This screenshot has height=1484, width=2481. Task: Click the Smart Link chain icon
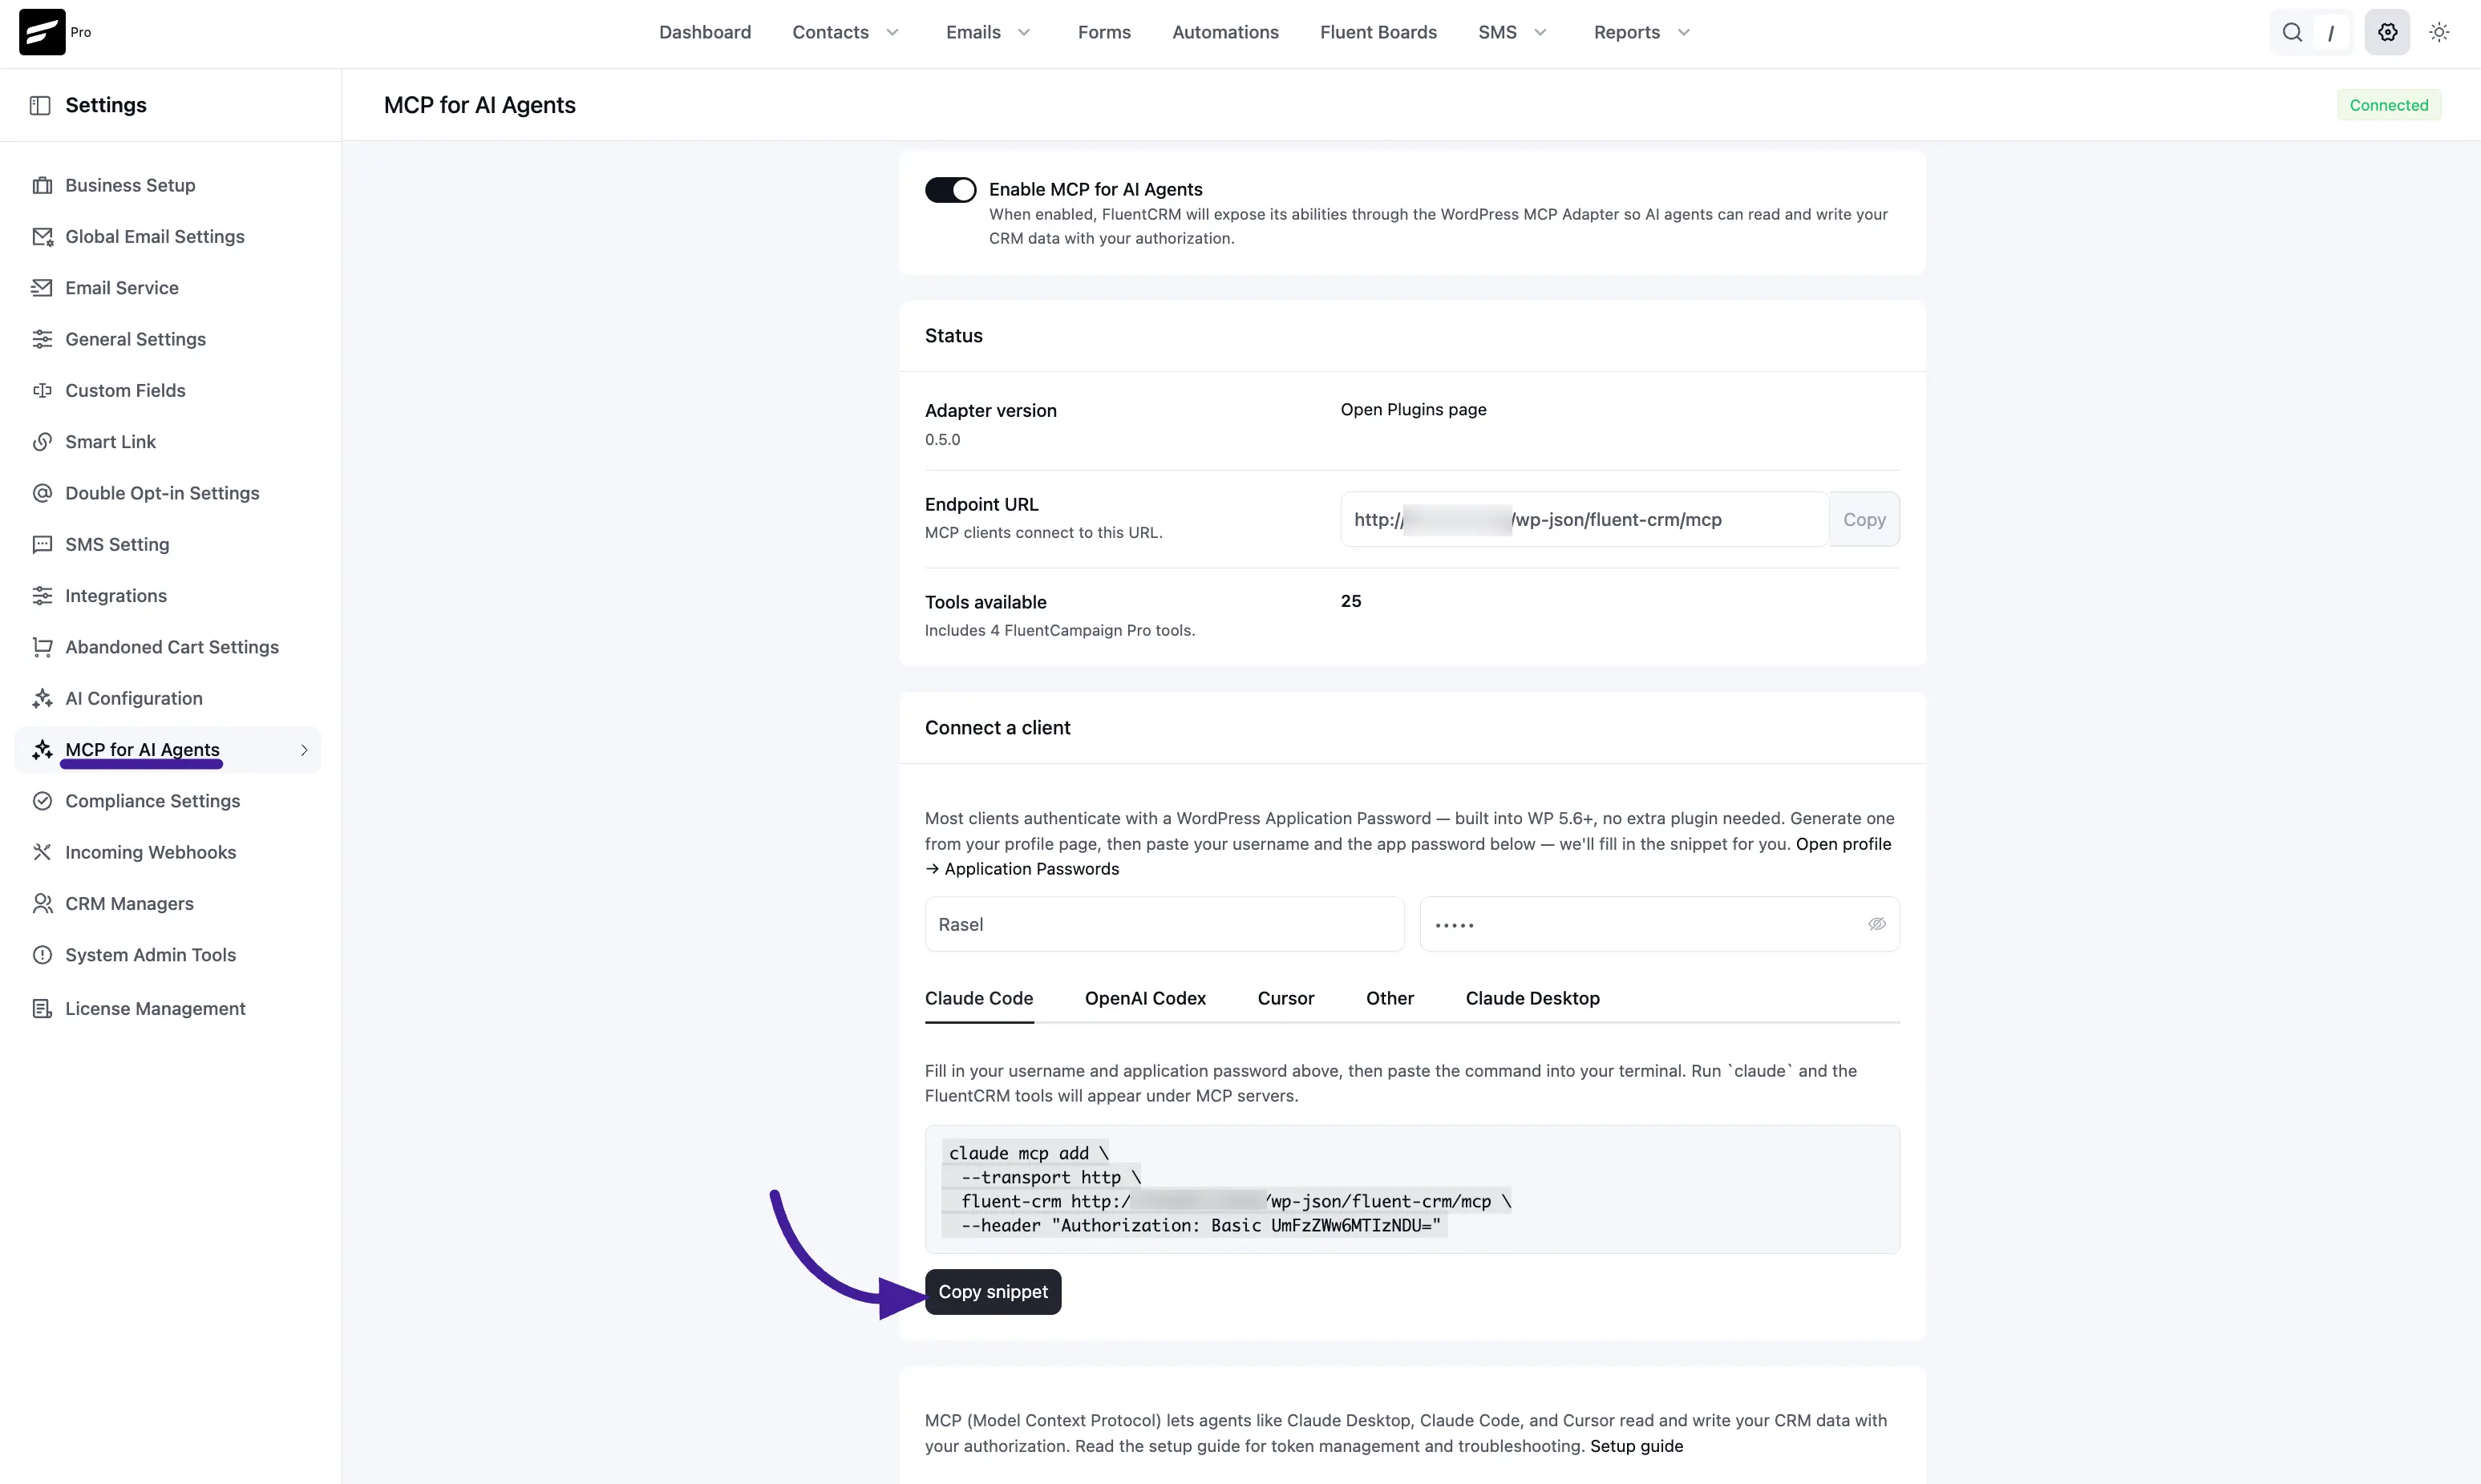(42, 442)
